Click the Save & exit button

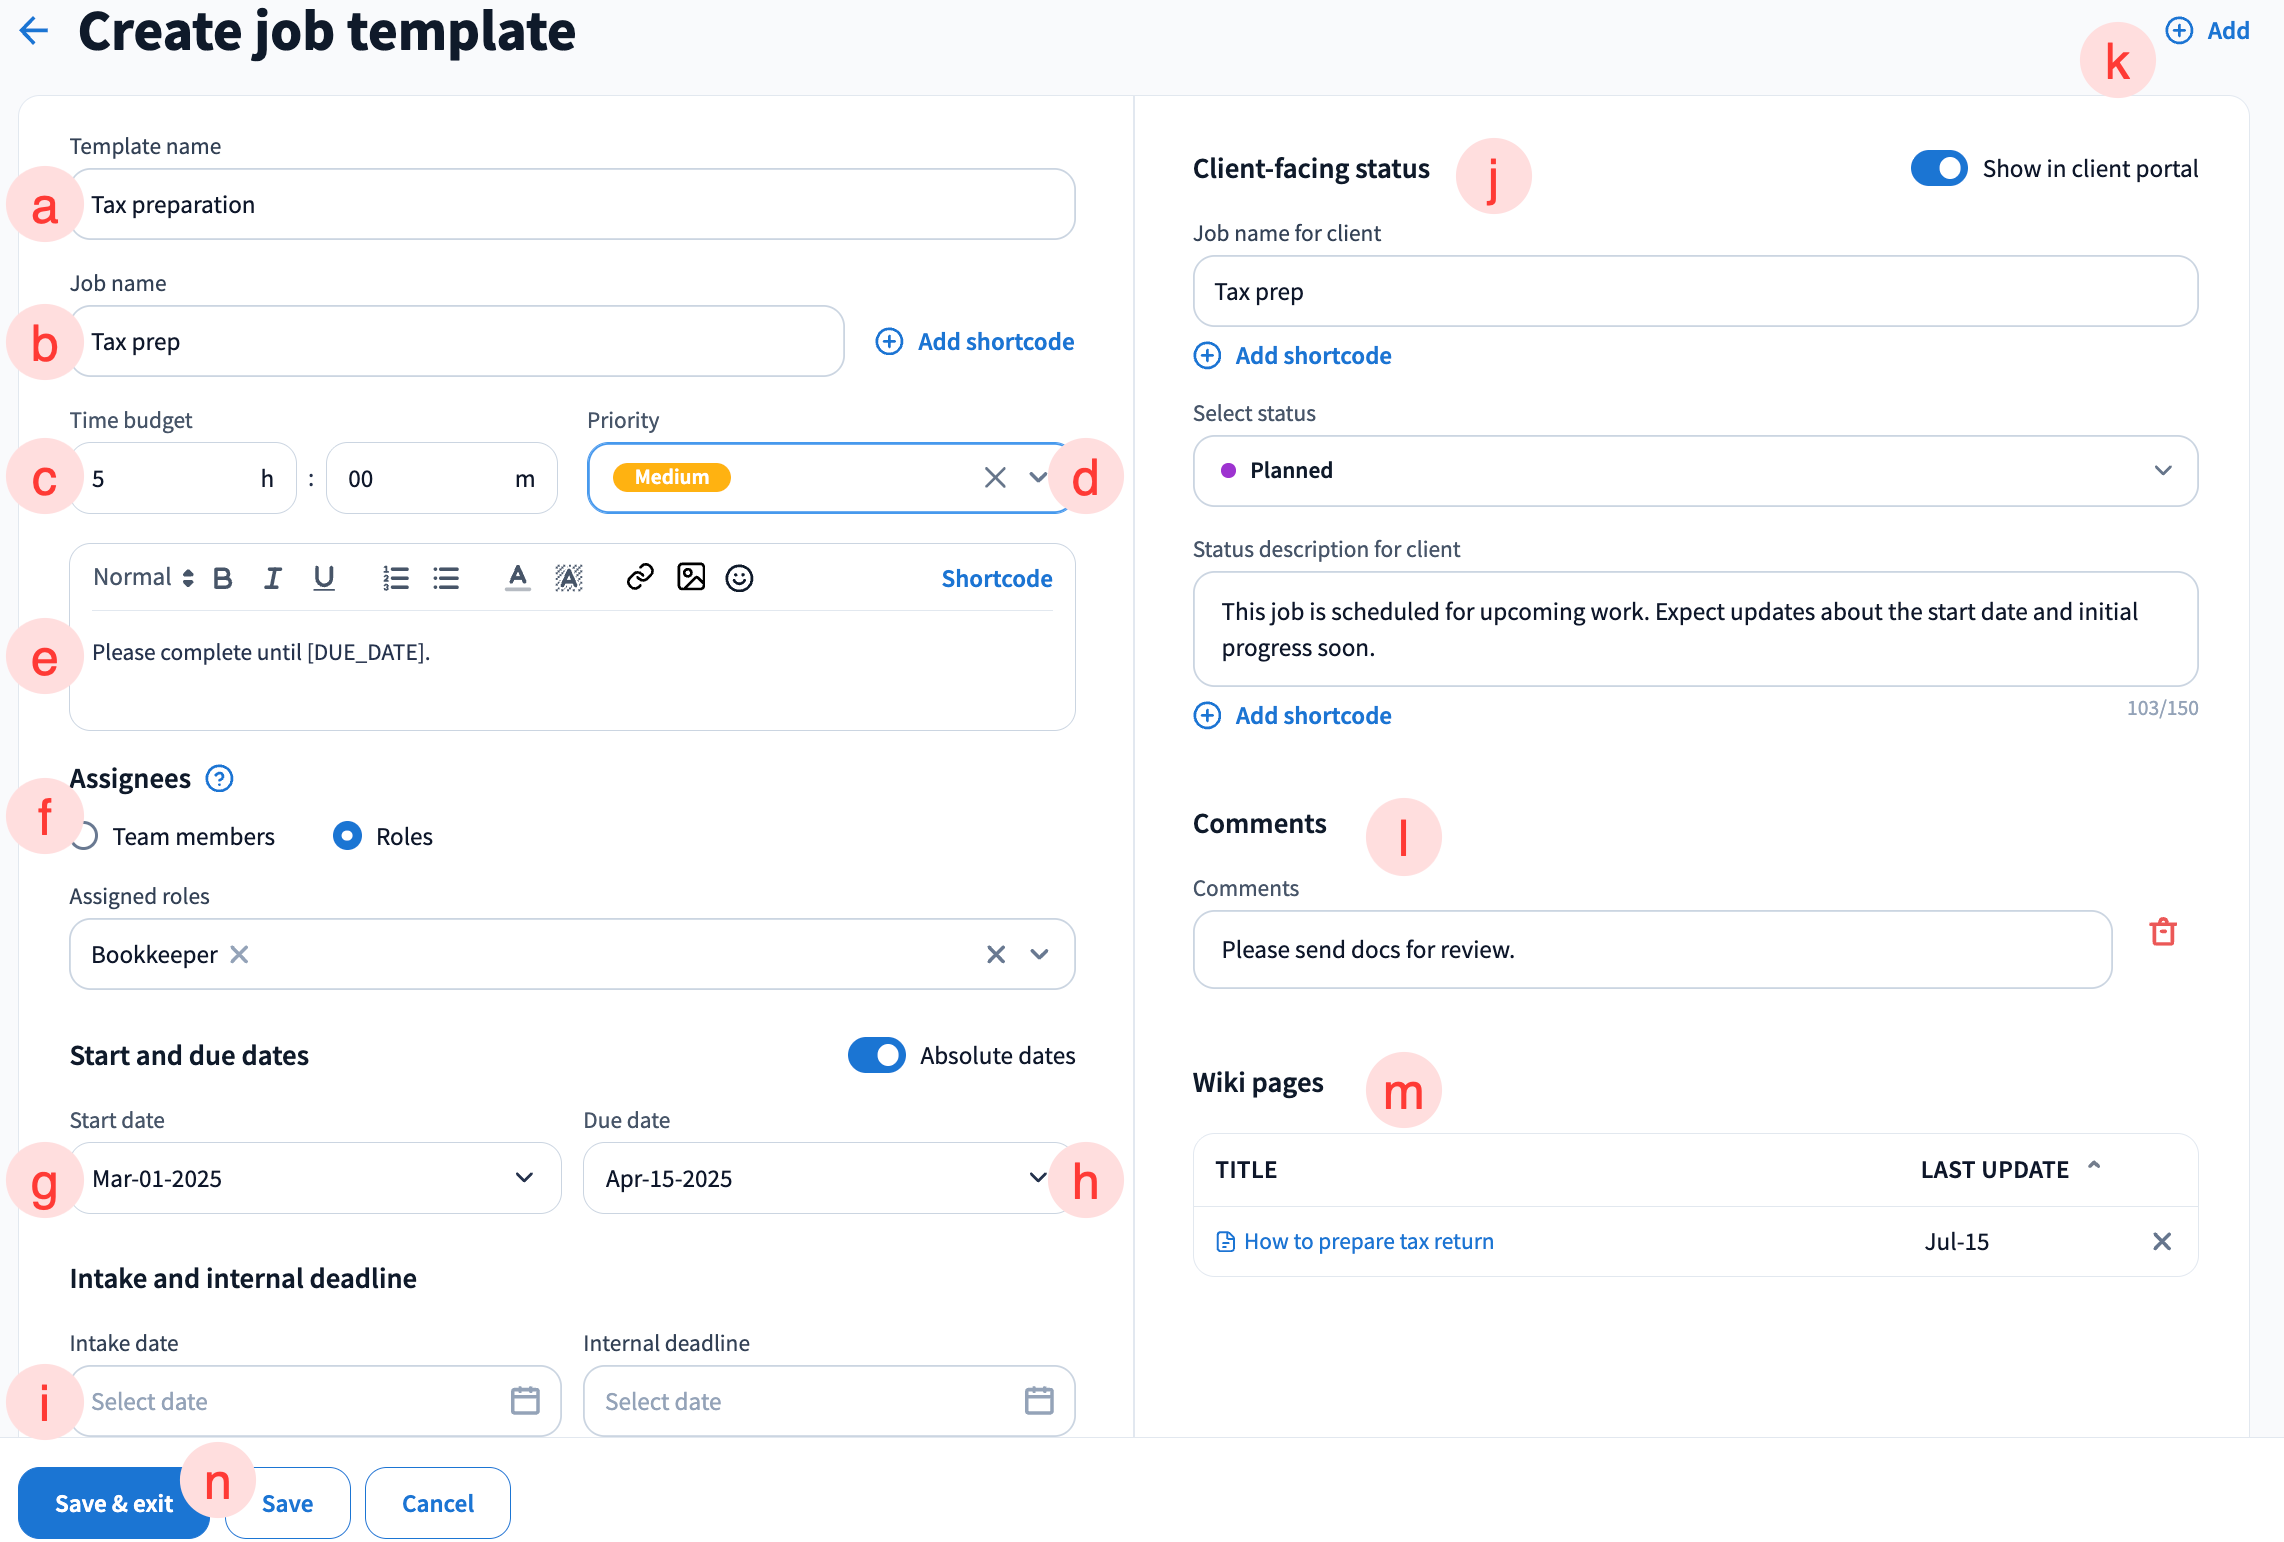113,1503
